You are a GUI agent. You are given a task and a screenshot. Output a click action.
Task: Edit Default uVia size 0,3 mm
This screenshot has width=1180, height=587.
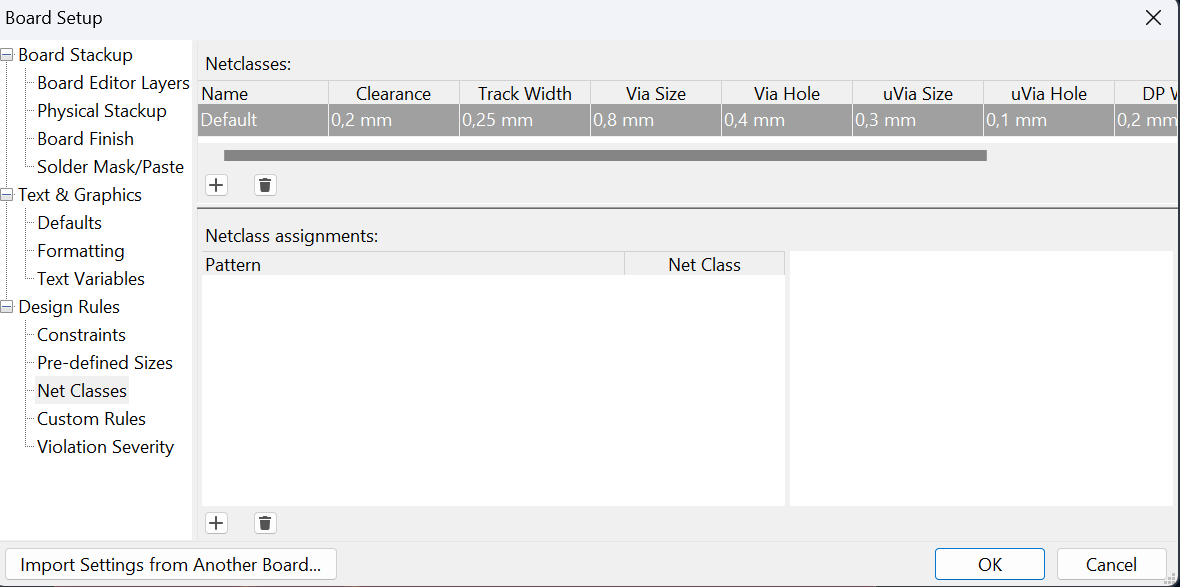(917, 120)
